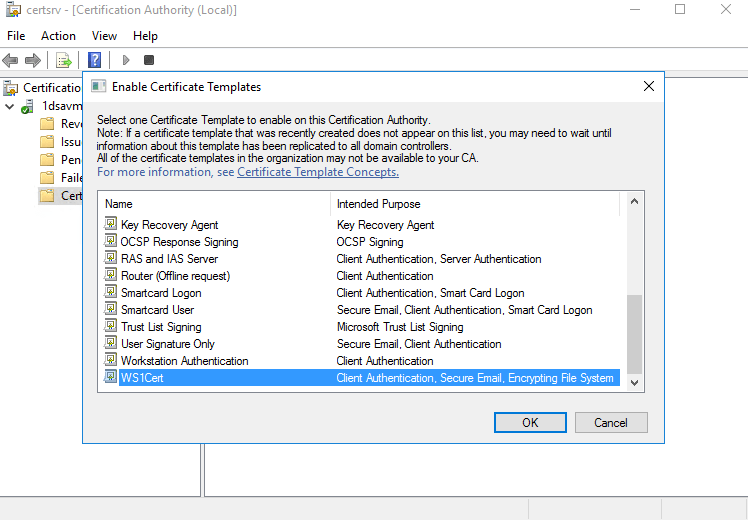Screen dimensions: 748x520
Task: Collapse the 1dsavm server tree node
Action: tap(10, 106)
